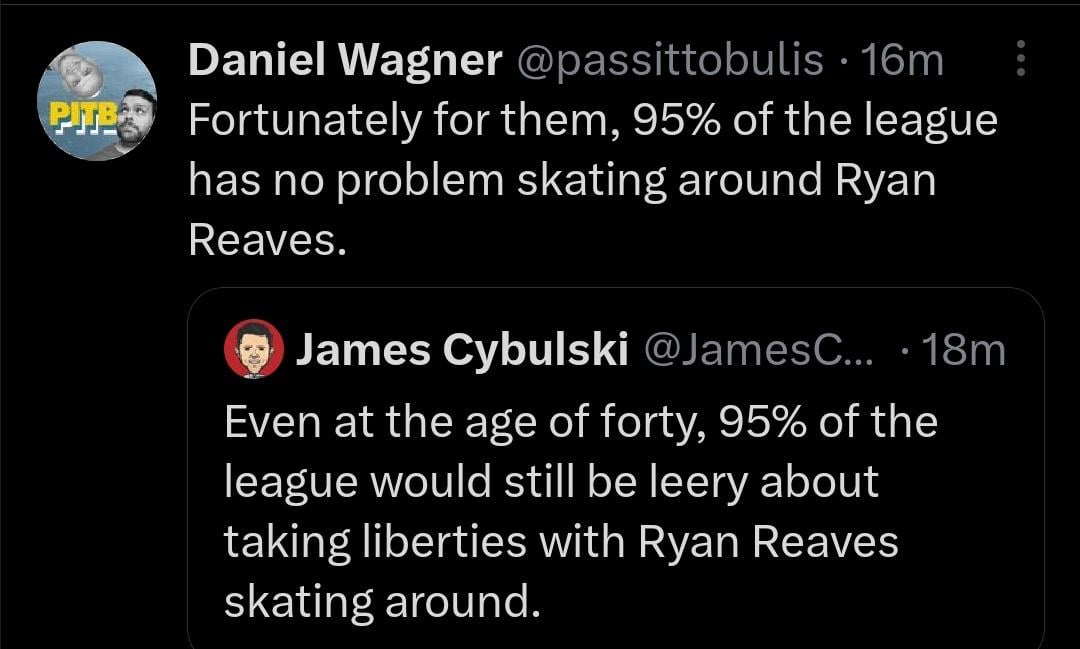Click James Cybulski's cartoon avatar
The width and height of the screenshot is (1080, 649).
coord(254,350)
